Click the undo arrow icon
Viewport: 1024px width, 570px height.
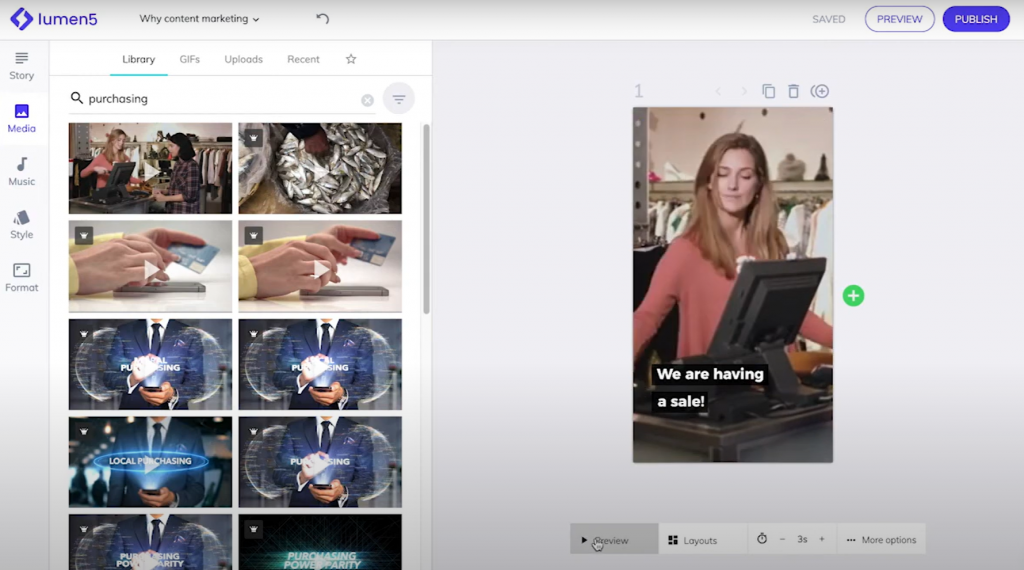coord(322,19)
